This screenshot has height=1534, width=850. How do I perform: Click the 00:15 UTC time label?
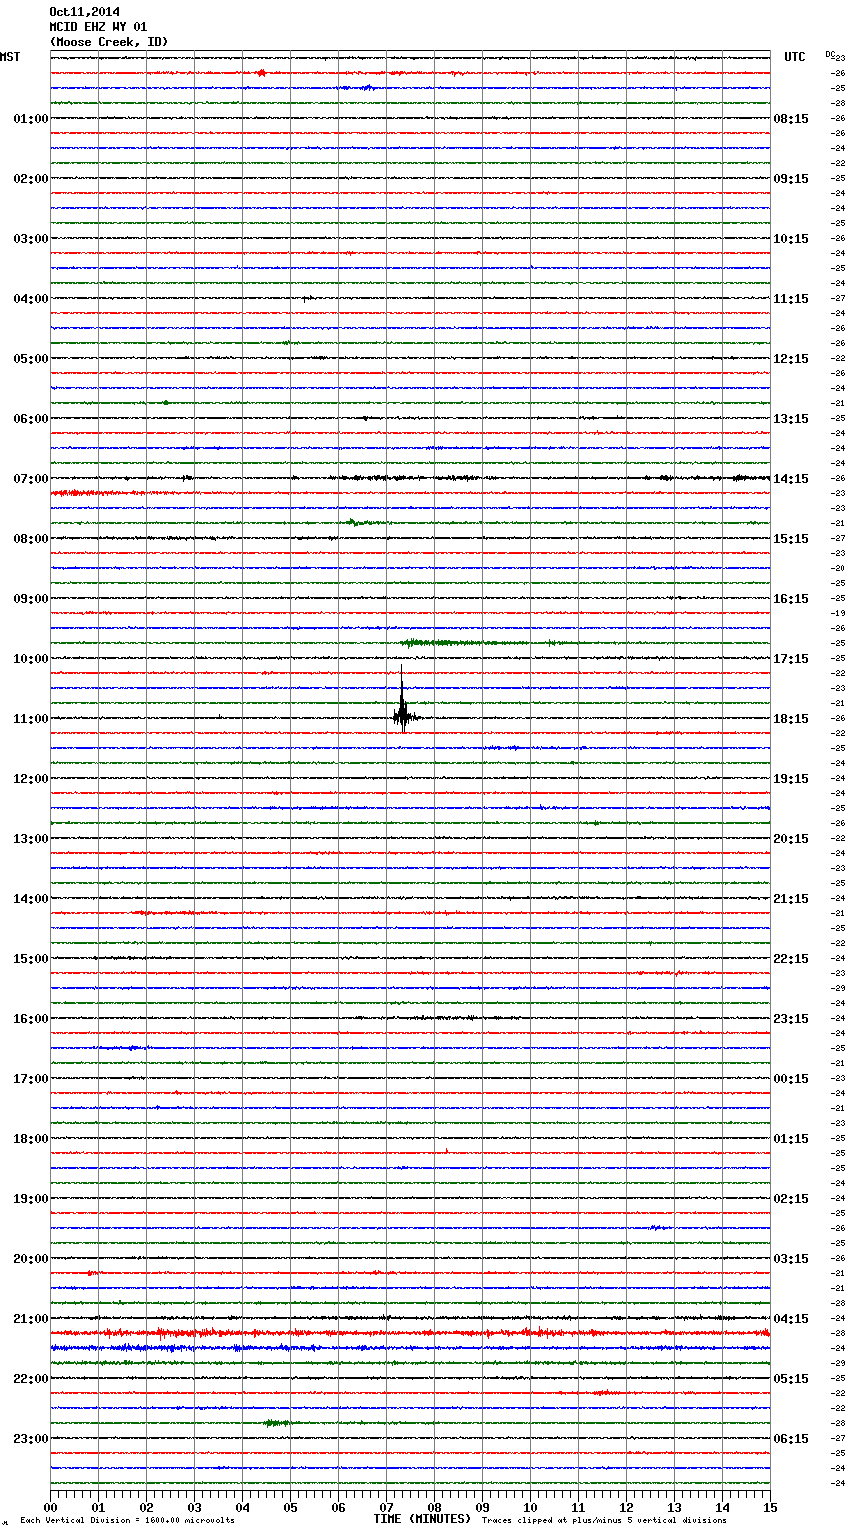click(791, 1079)
